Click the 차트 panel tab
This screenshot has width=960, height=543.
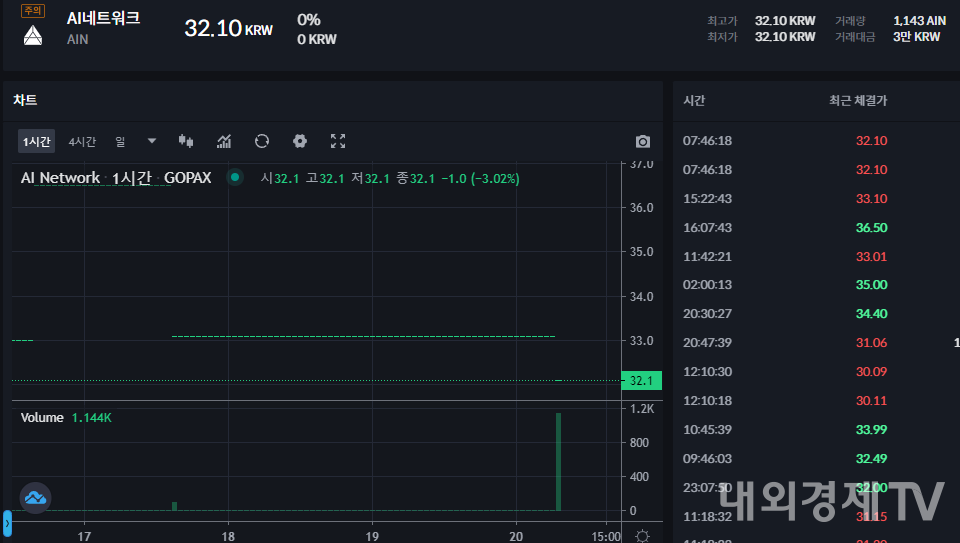[x=25, y=100]
